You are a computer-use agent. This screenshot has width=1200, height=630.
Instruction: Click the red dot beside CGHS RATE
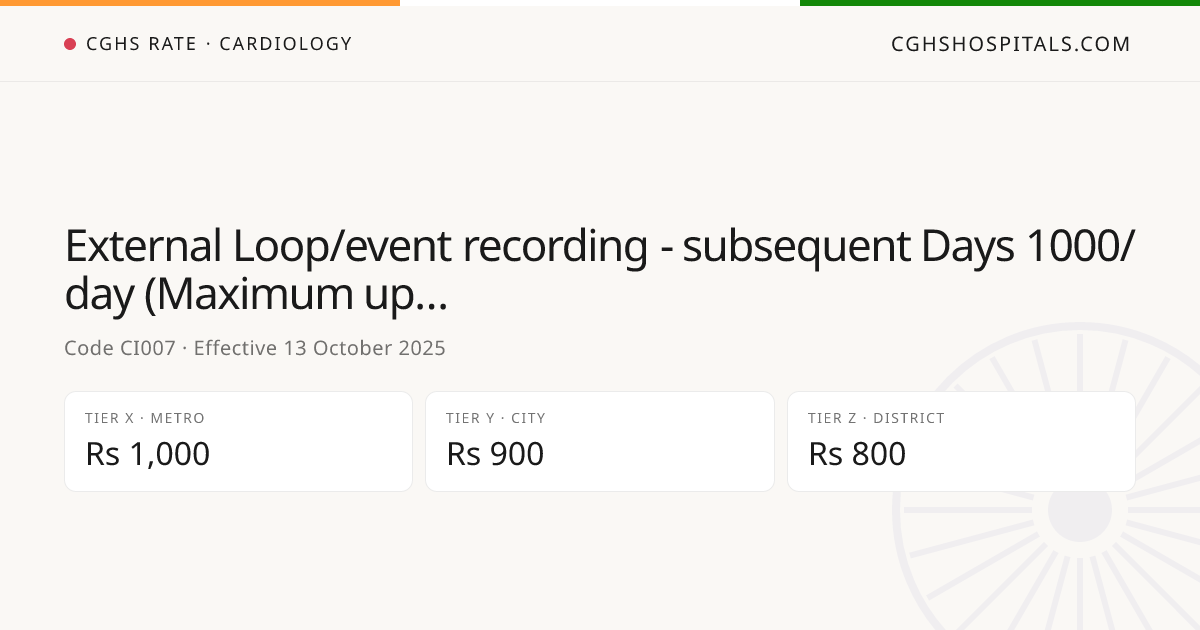(70, 44)
